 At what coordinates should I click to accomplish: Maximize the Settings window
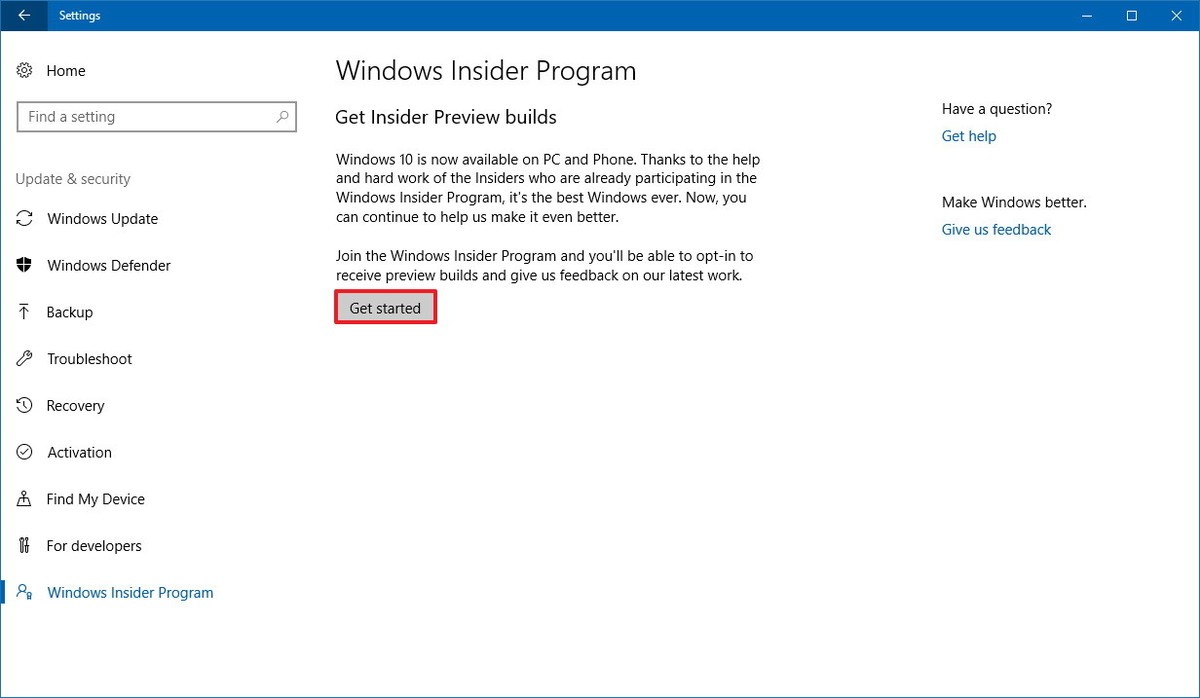(x=1131, y=15)
